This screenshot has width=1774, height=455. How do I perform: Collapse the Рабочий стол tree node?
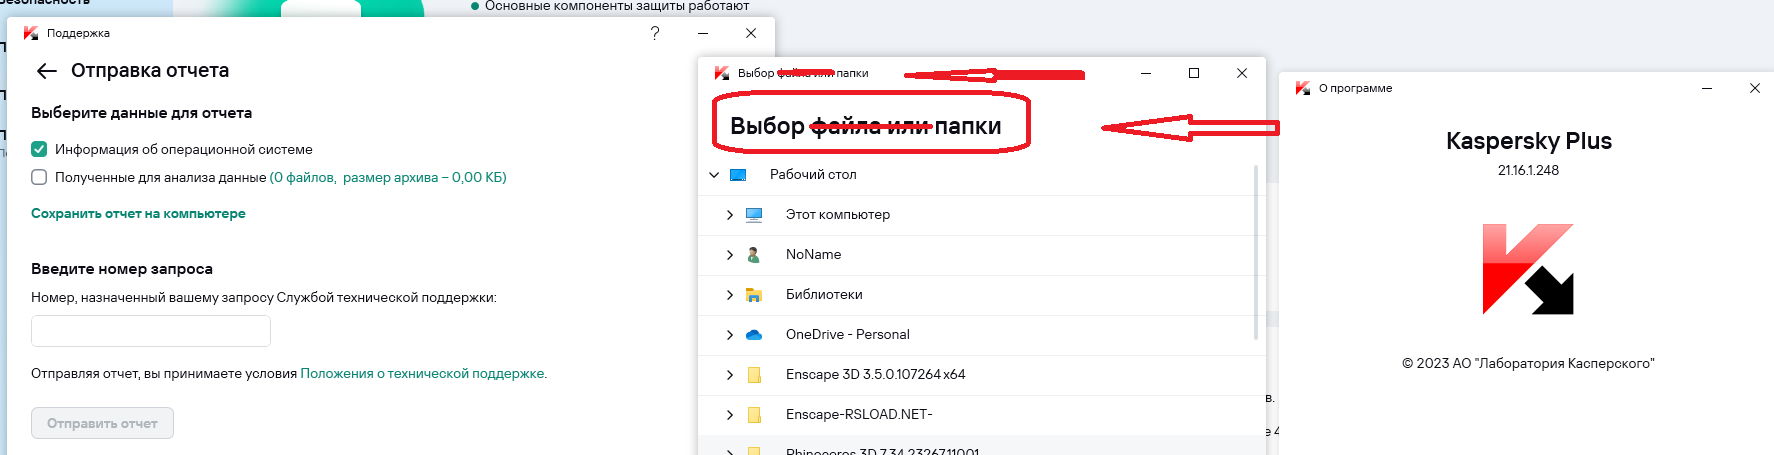pos(714,175)
